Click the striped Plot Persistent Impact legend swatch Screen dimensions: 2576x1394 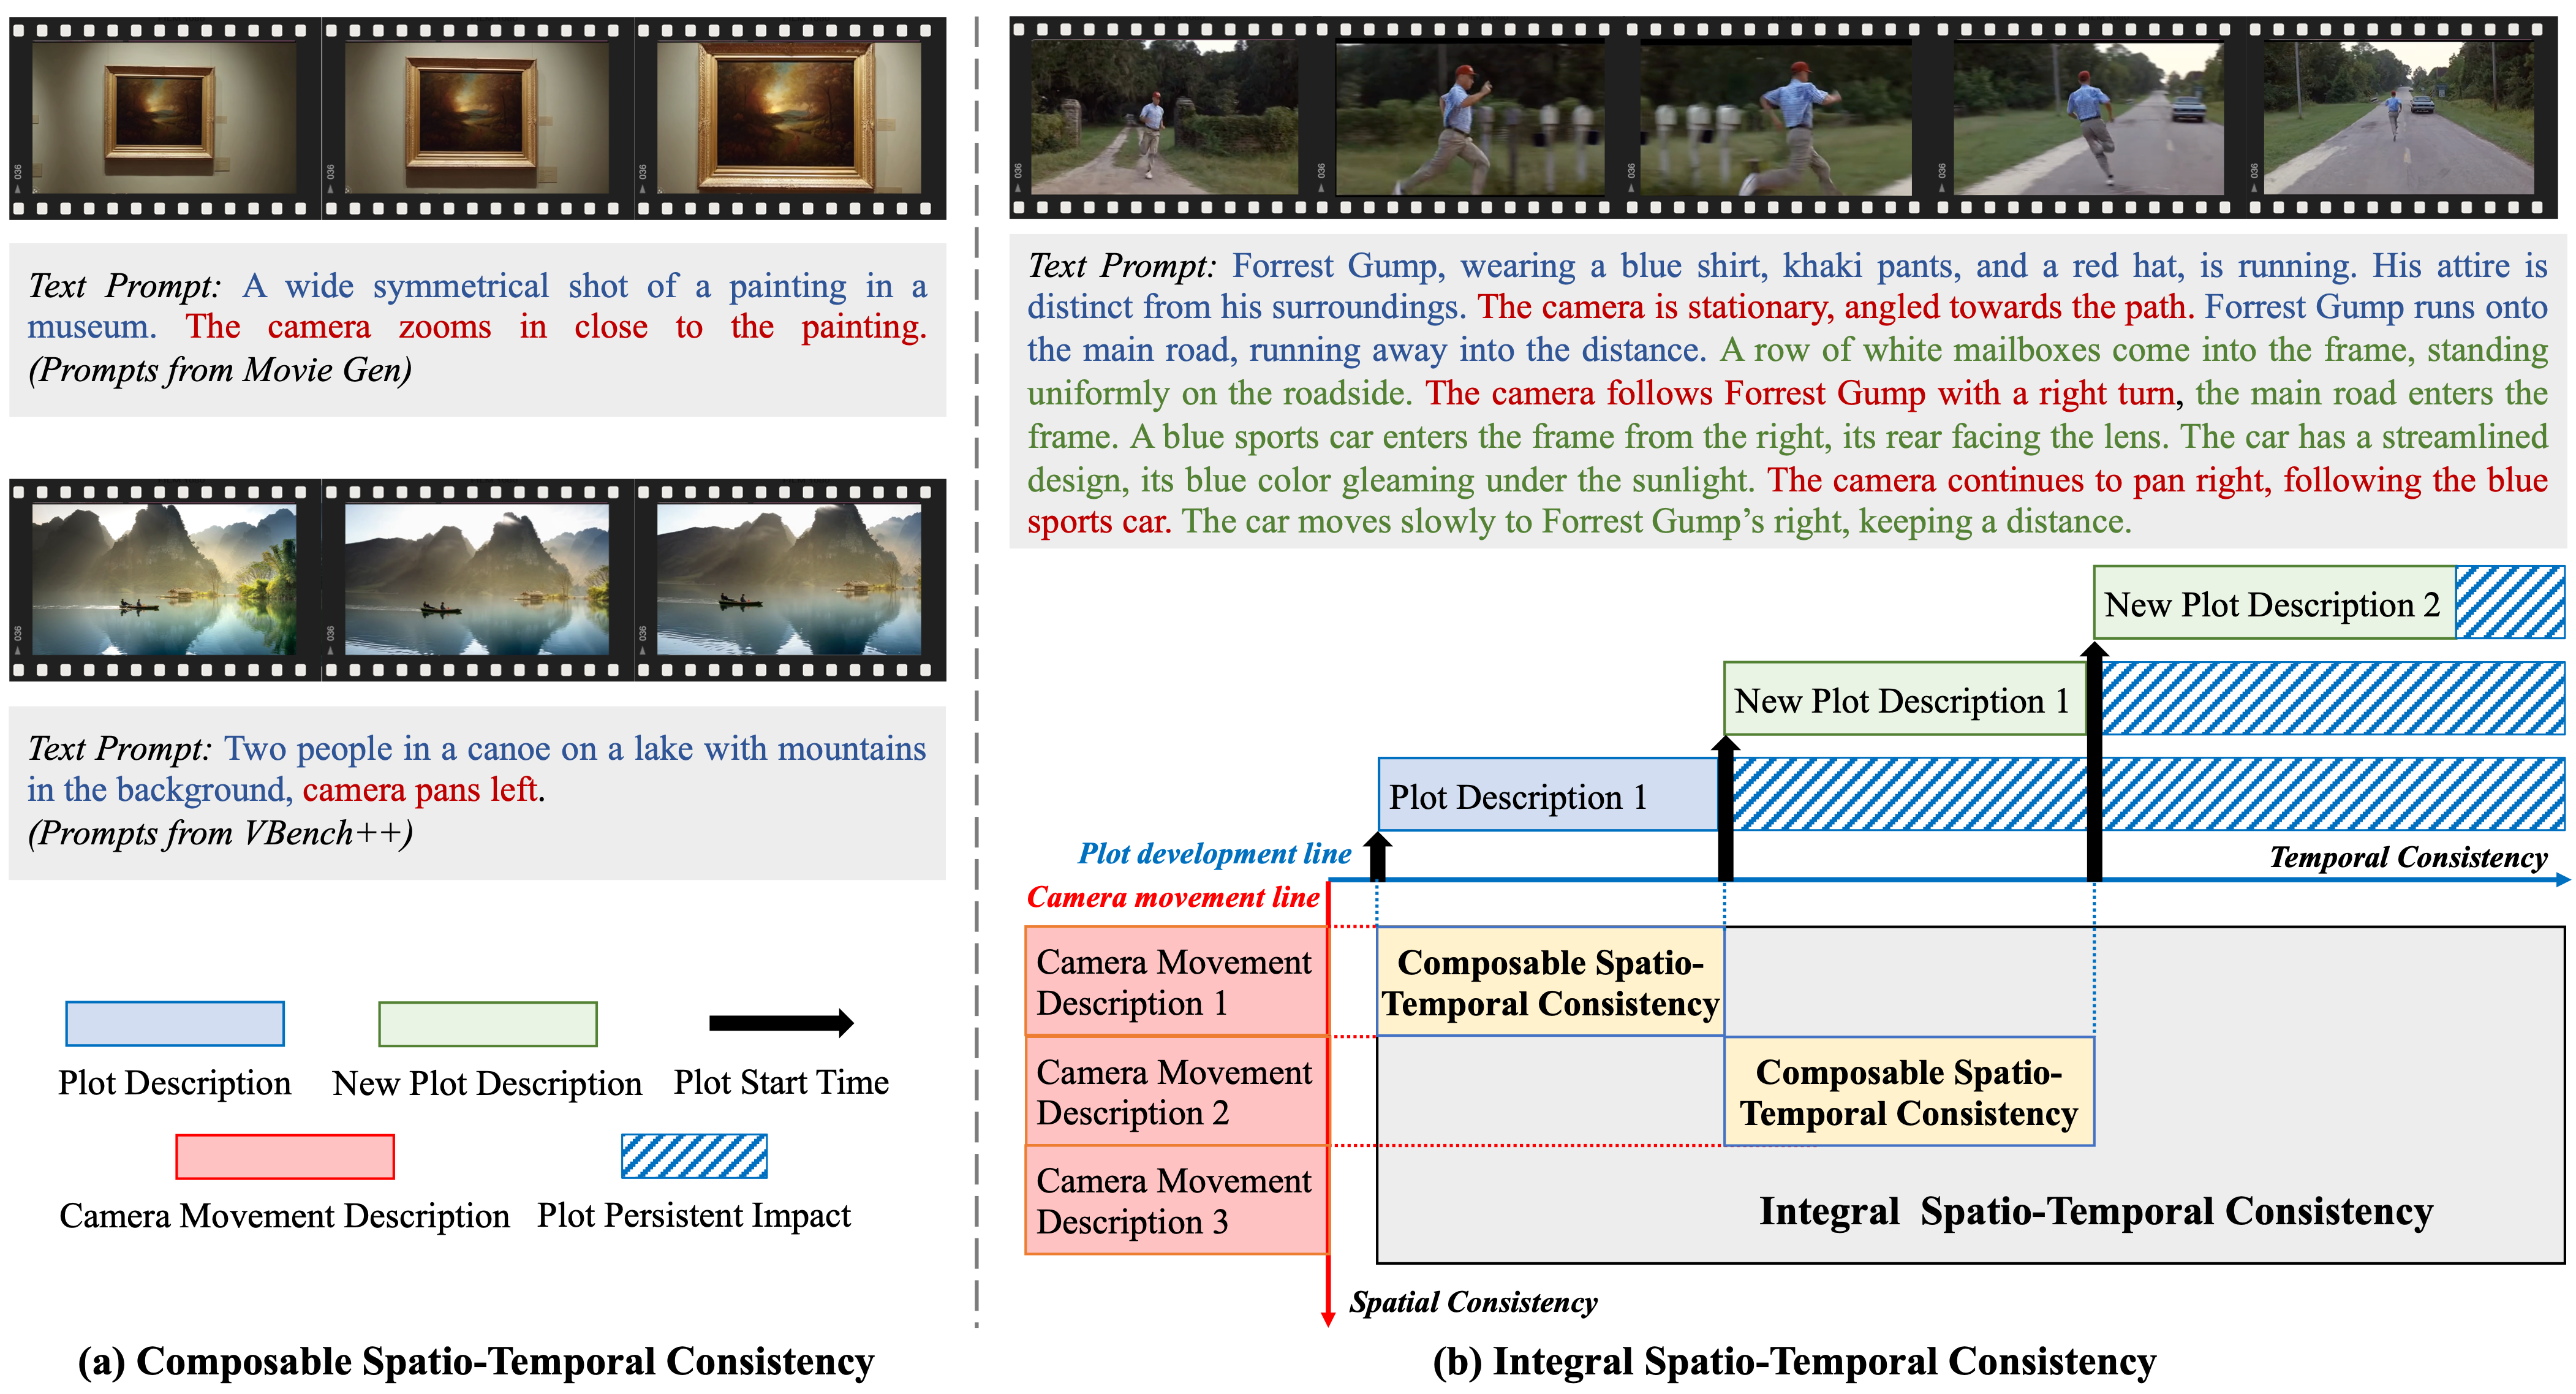pos(694,1157)
